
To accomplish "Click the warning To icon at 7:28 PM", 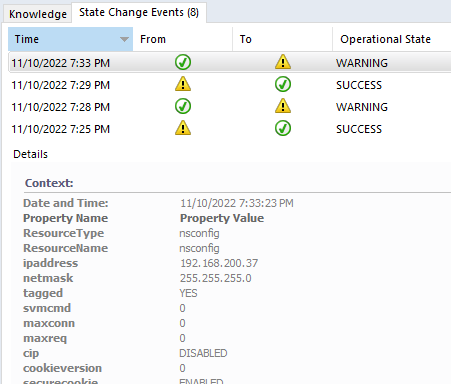I will [x=283, y=106].
